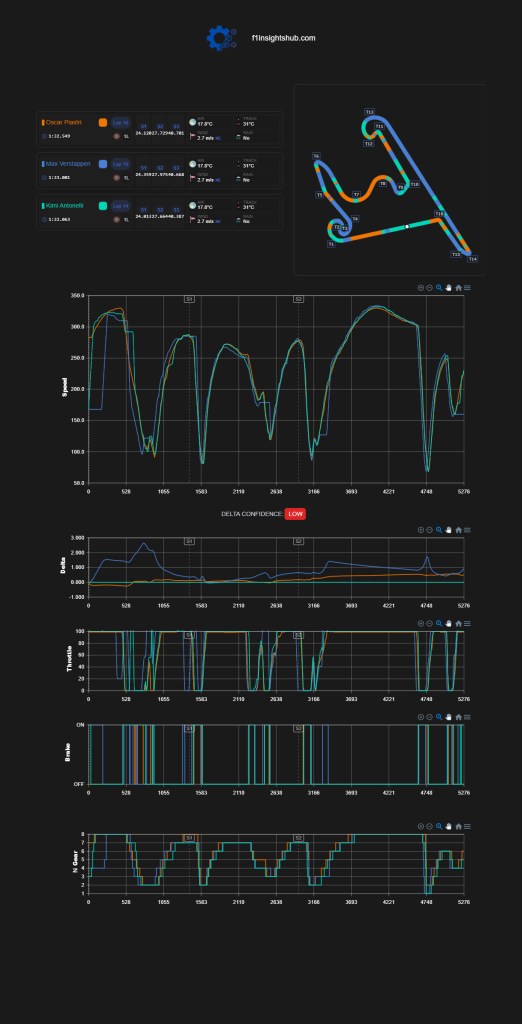The image size is (522, 1024).
Task: Open the Brake chart export menu
Action: [x=467, y=717]
